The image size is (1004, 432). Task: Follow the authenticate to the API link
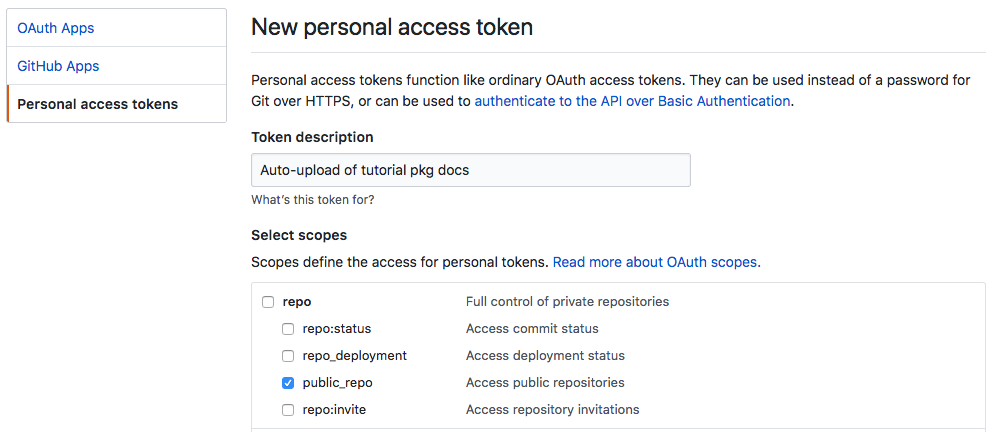point(632,101)
